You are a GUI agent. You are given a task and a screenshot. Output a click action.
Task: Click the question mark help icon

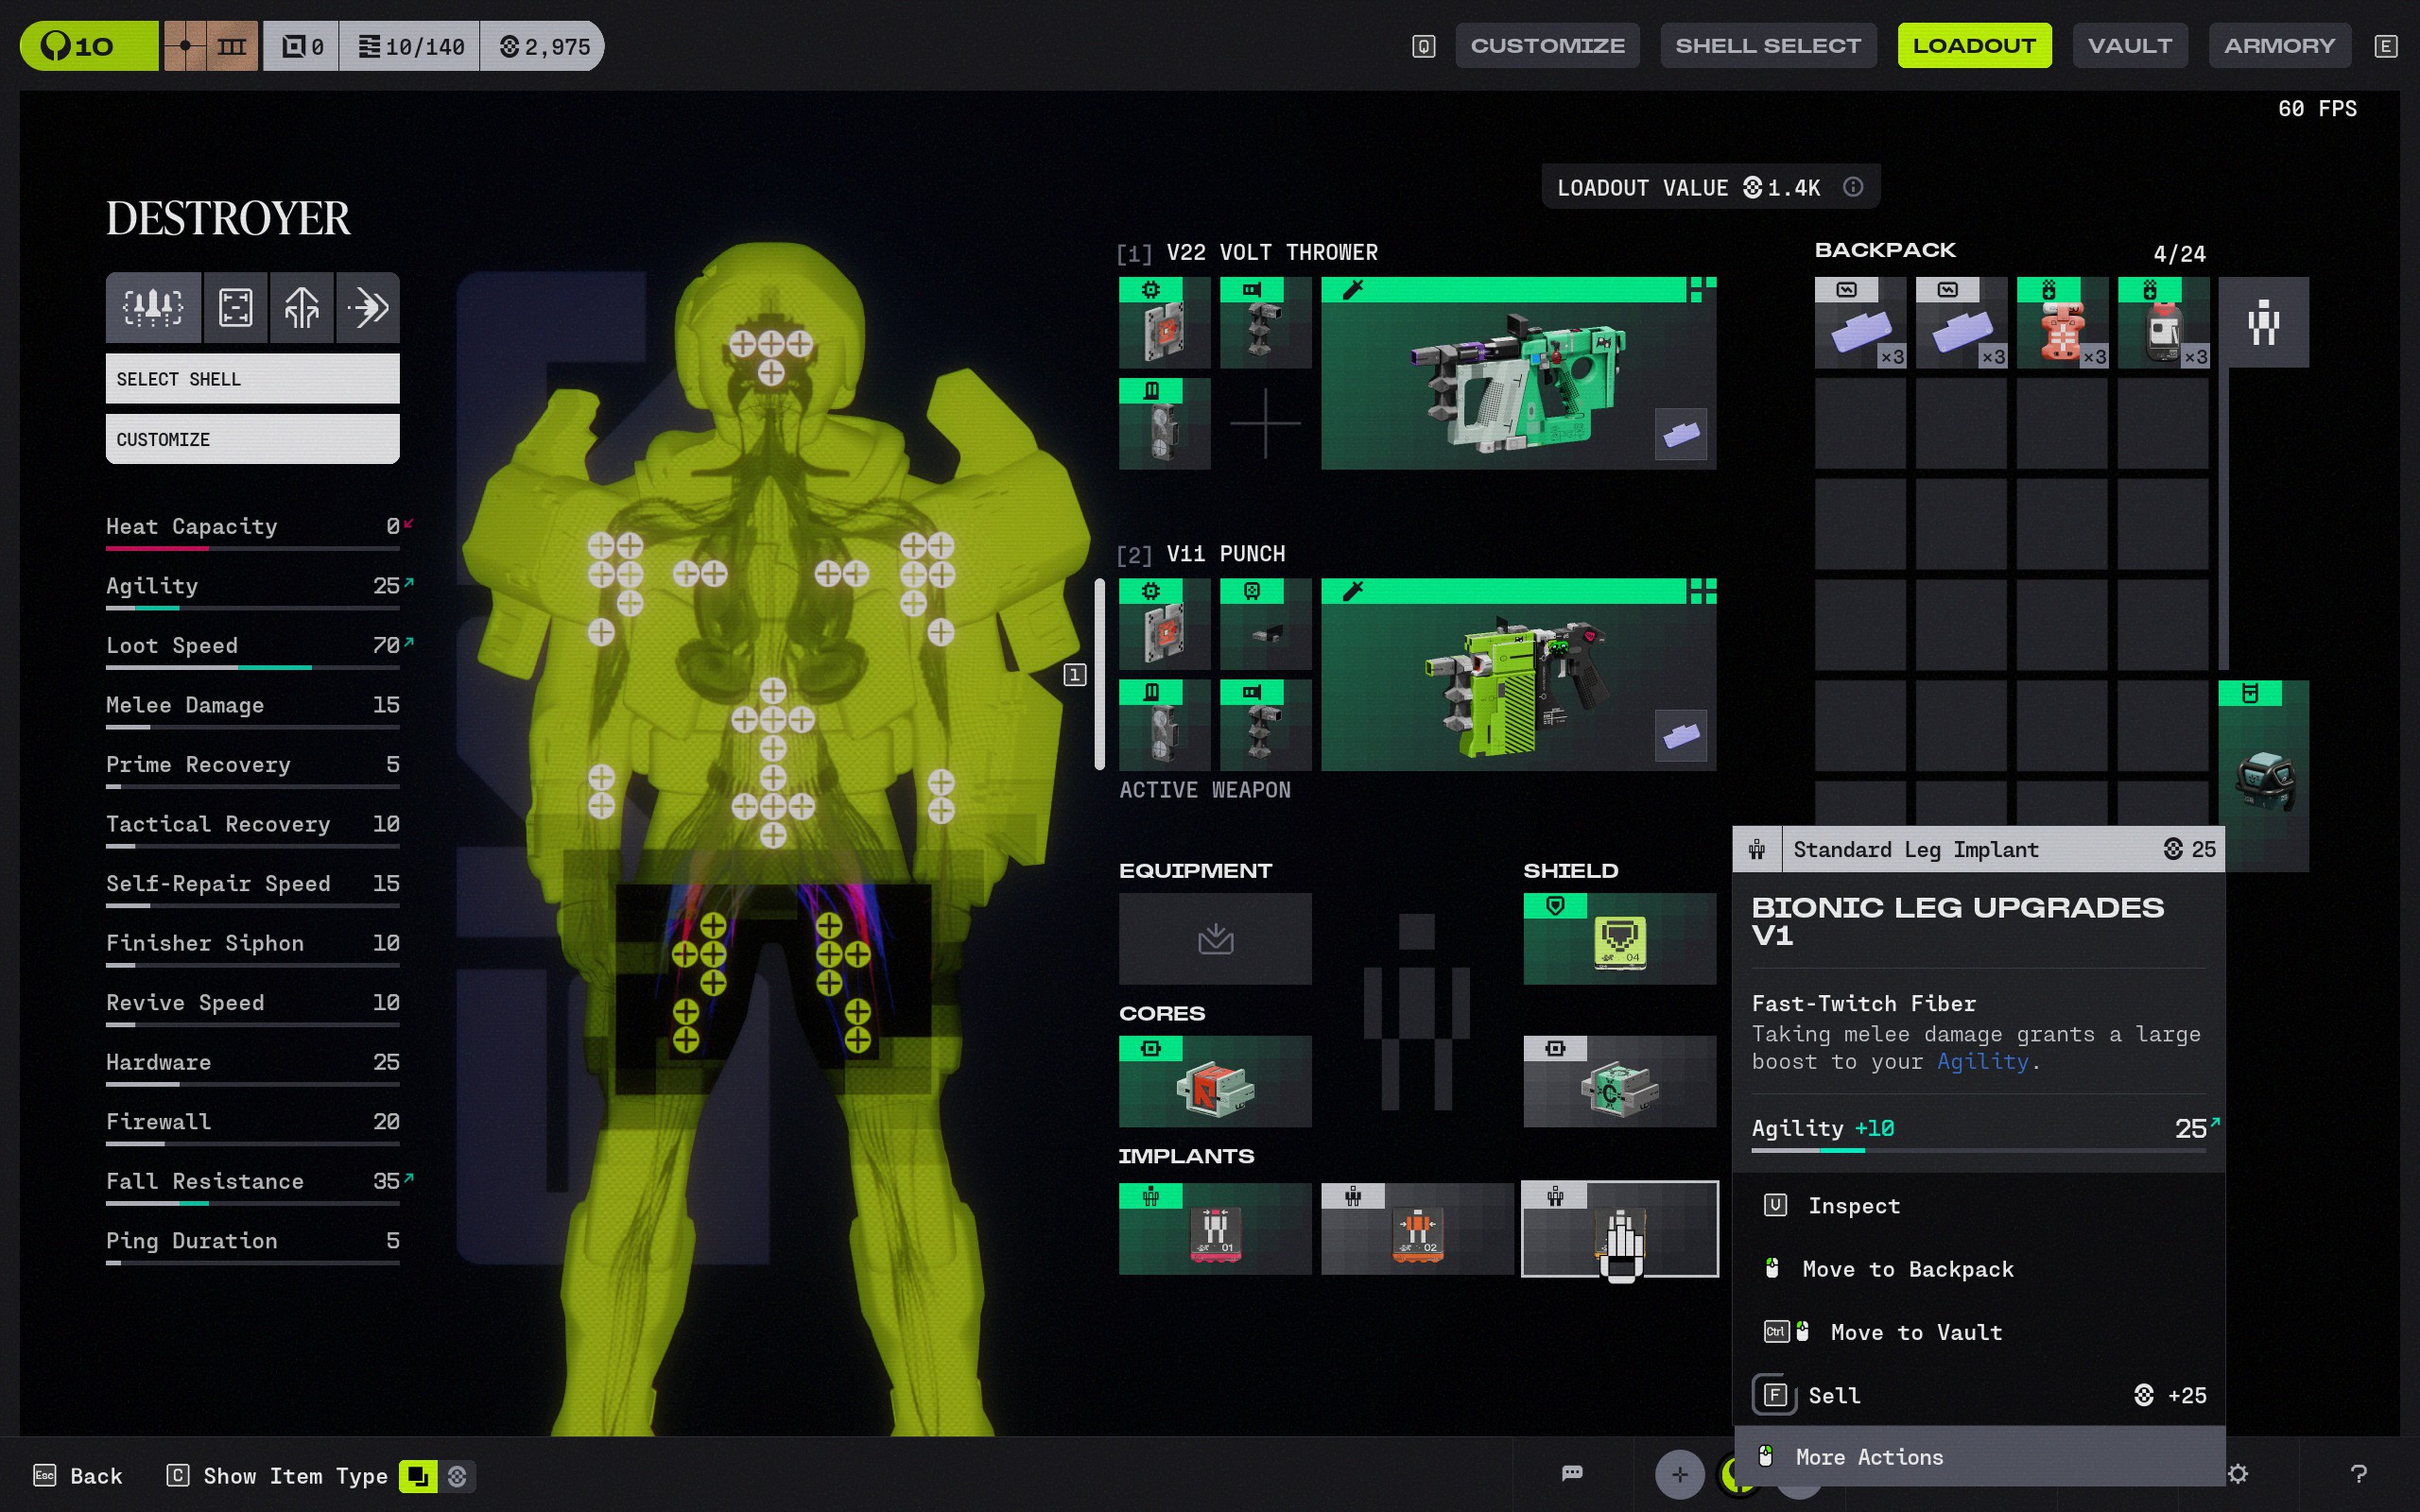(2358, 1474)
